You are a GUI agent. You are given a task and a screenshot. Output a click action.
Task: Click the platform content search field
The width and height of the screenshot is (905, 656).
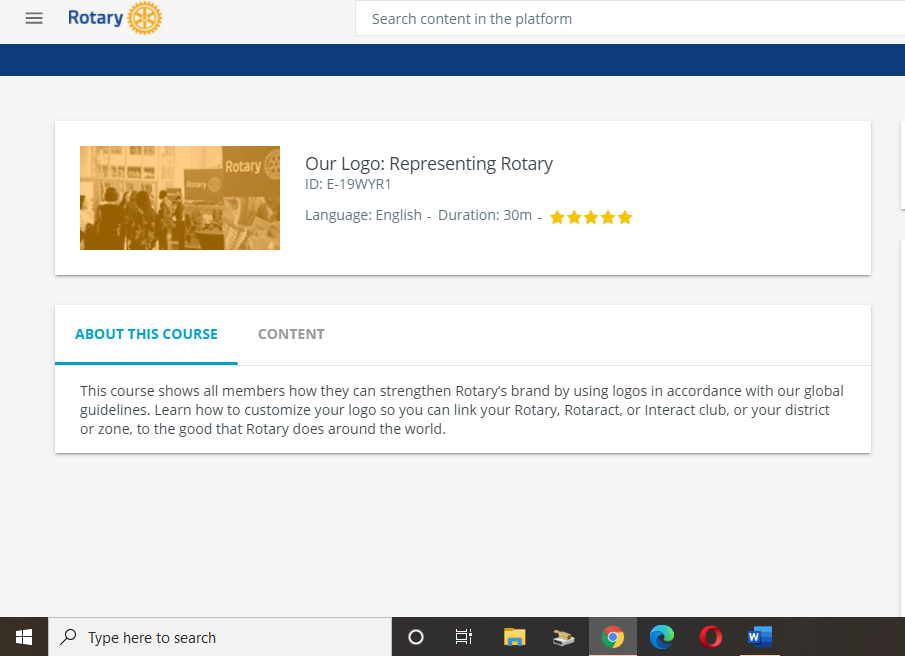point(630,19)
